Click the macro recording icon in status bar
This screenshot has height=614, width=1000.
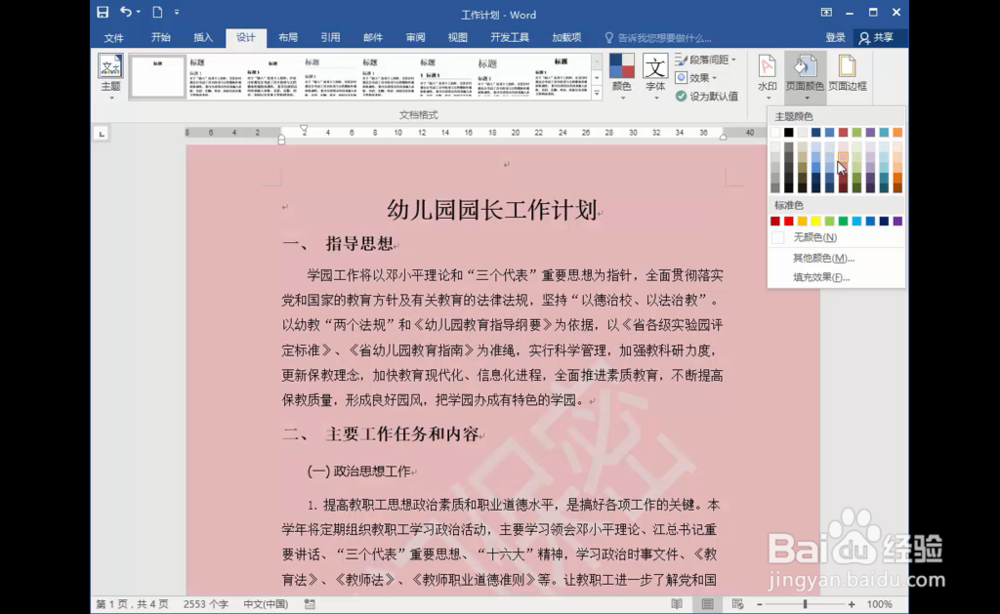310,604
